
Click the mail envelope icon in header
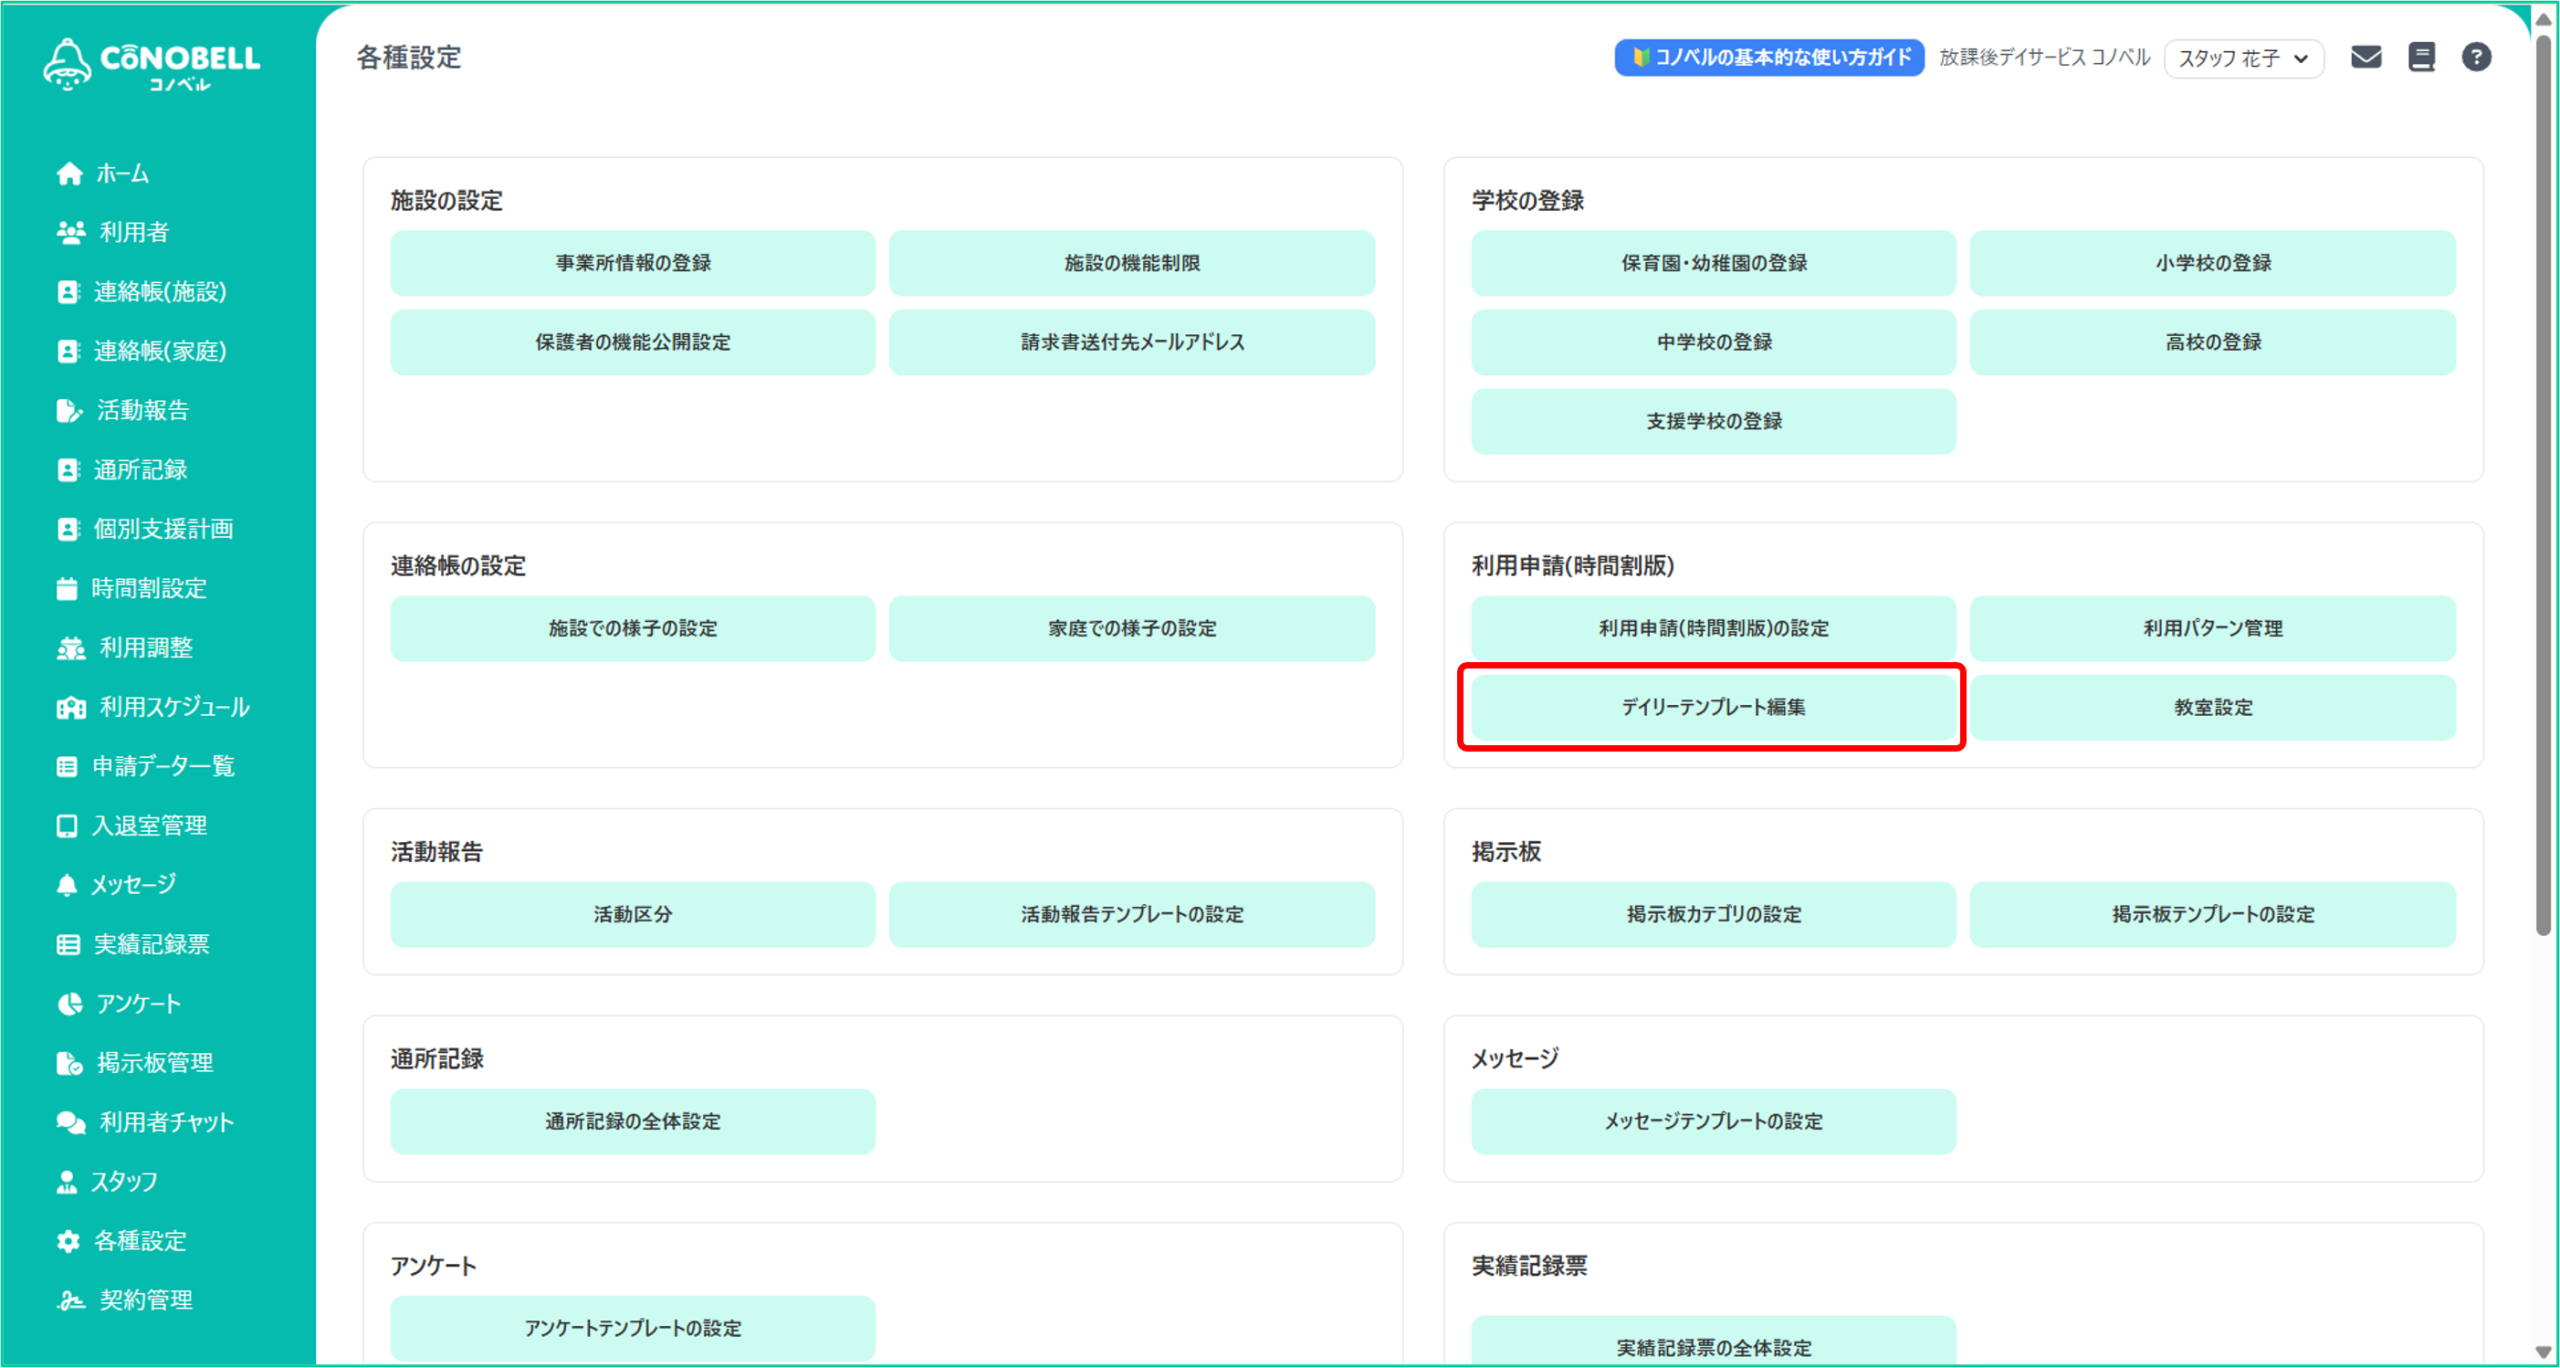[x=2365, y=57]
